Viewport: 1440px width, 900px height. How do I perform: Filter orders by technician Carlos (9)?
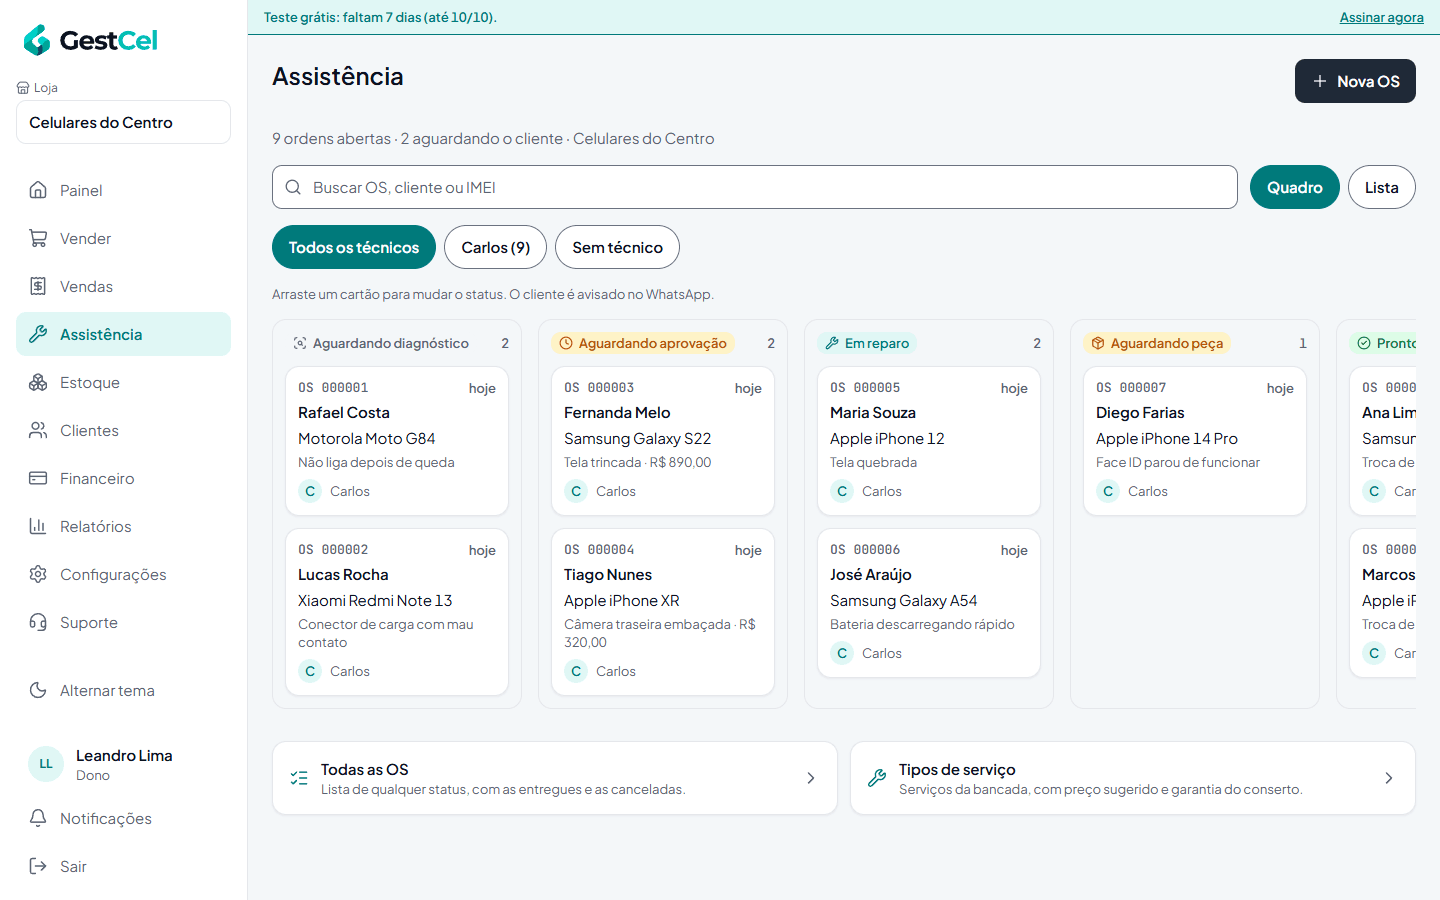pyautogui.click(x=496, y=247)
